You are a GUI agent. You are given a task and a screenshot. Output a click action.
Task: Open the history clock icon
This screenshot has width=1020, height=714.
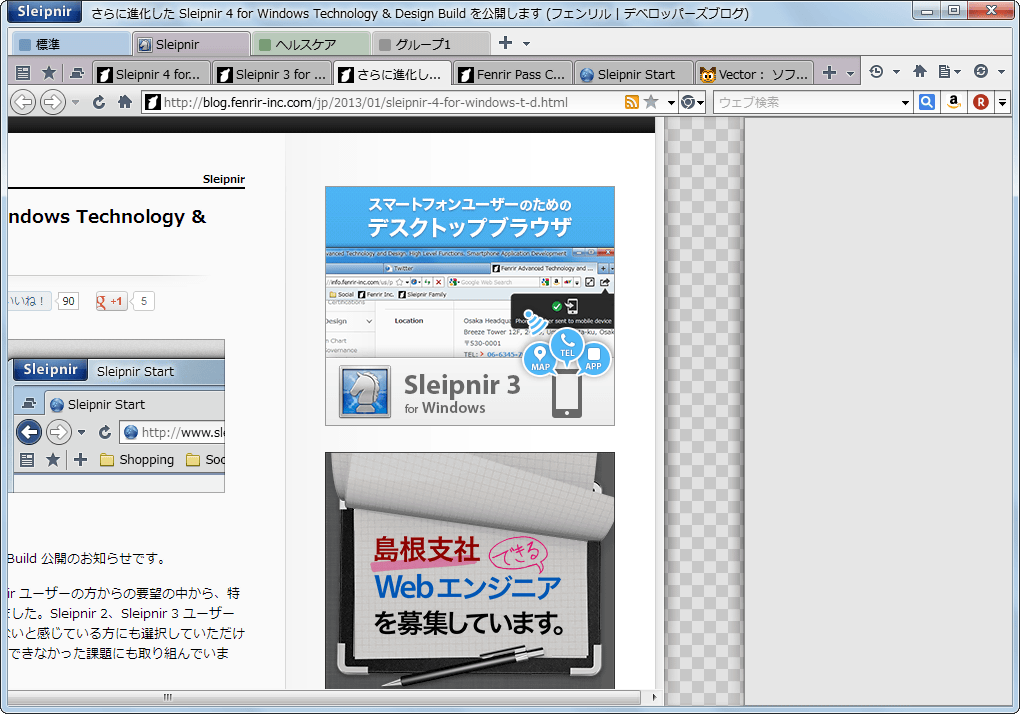(876, 72)
